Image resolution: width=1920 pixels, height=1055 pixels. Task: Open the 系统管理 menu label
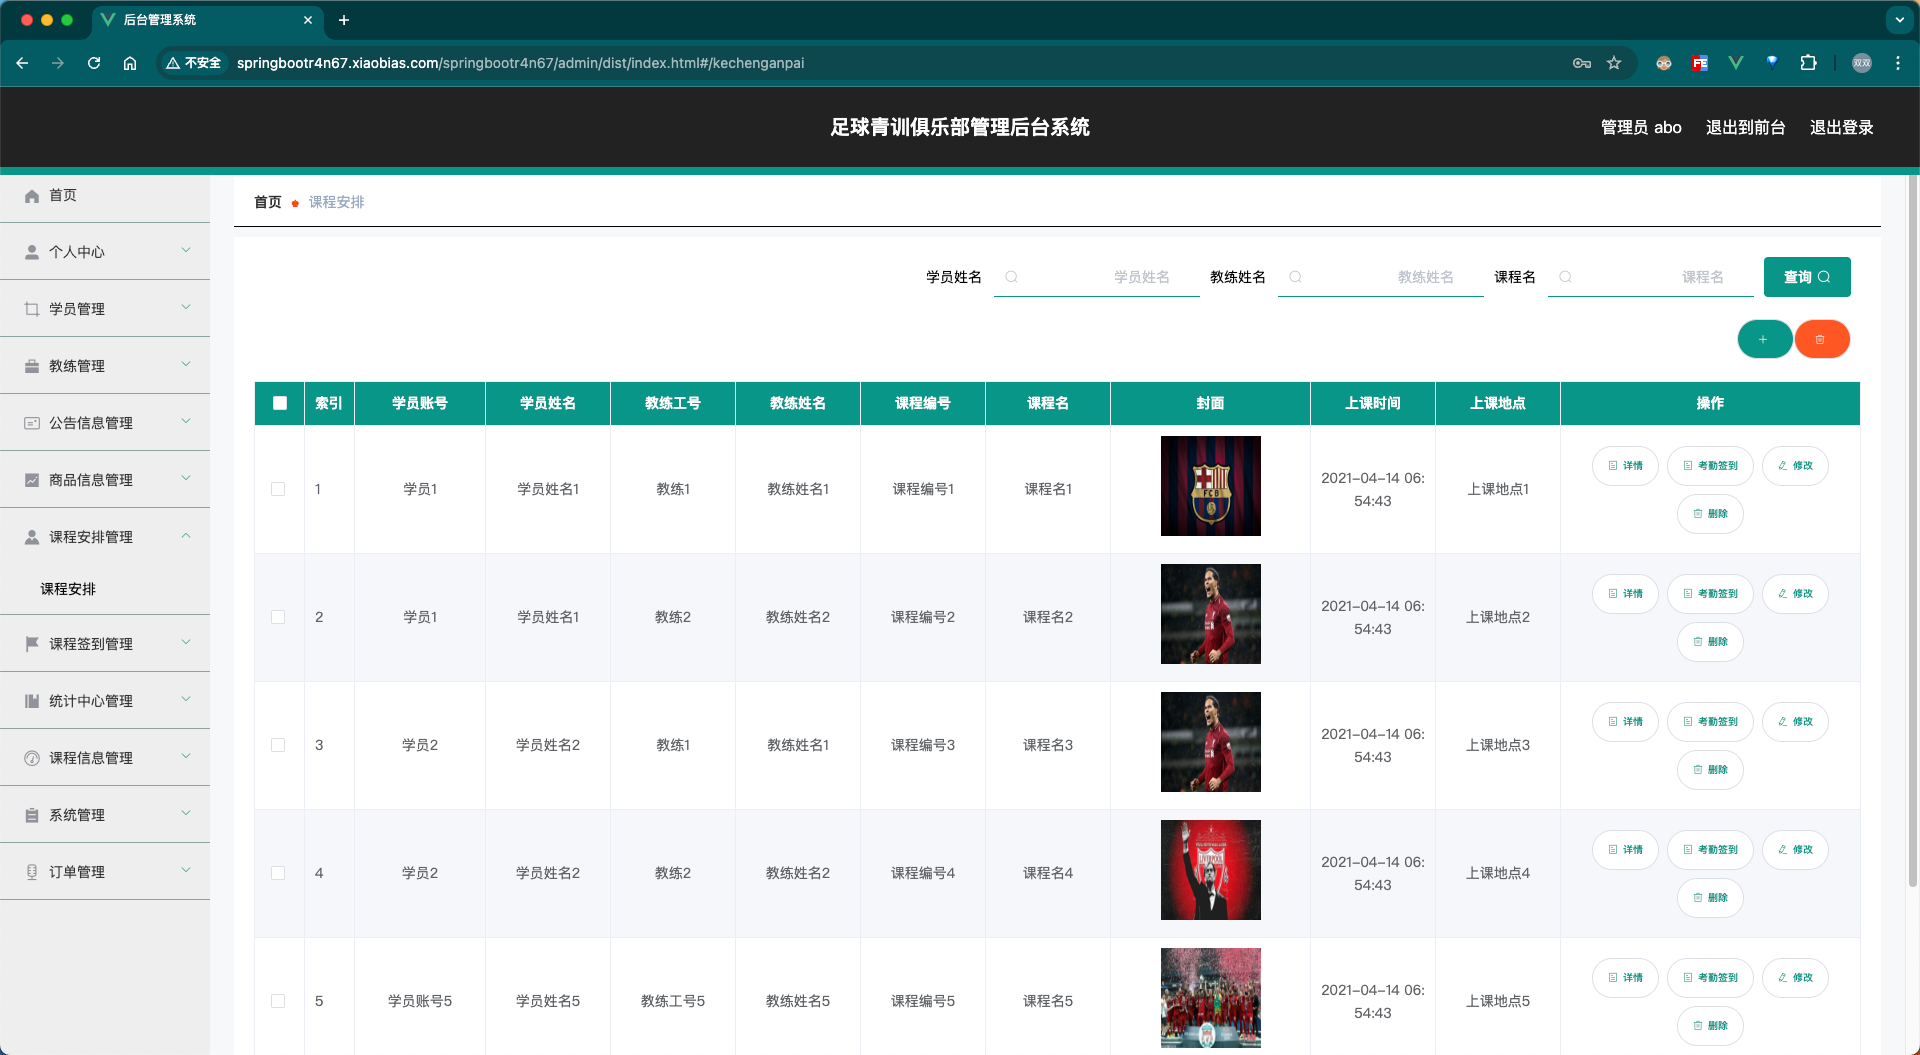coord(77,815)
